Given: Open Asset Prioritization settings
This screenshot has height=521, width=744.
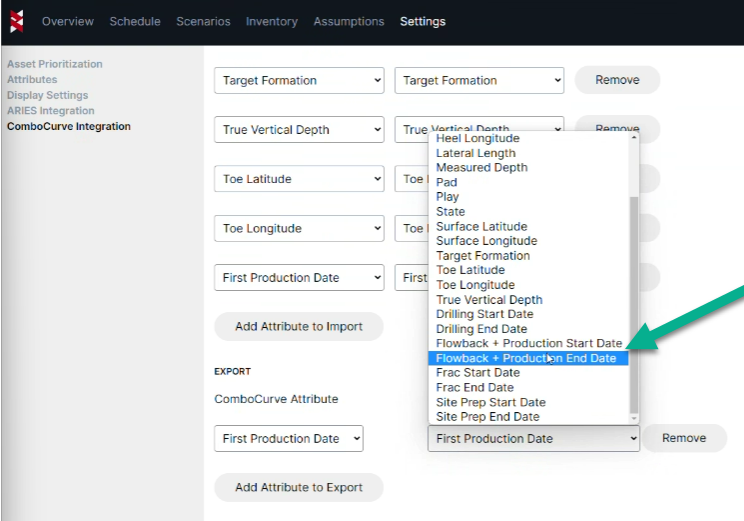Looking at the screenshot, I should pyautogui.click(x=54, y=64).
